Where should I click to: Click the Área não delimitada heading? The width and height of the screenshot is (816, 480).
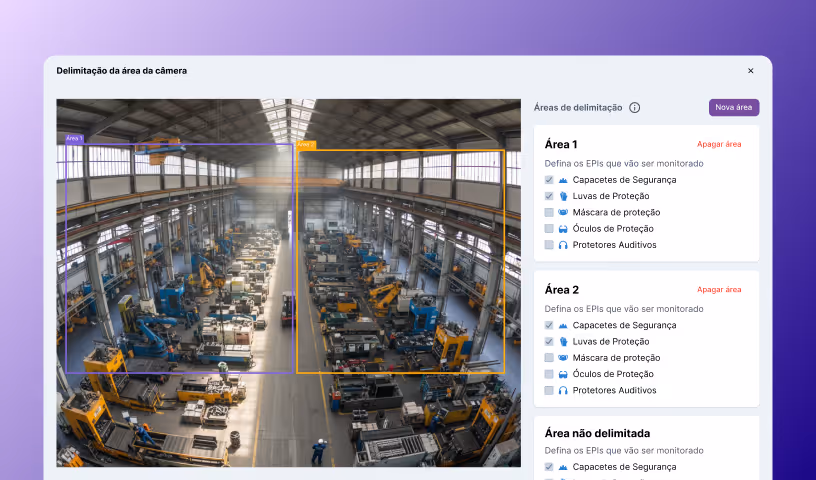pyautogui.click(x=597, y=433)
